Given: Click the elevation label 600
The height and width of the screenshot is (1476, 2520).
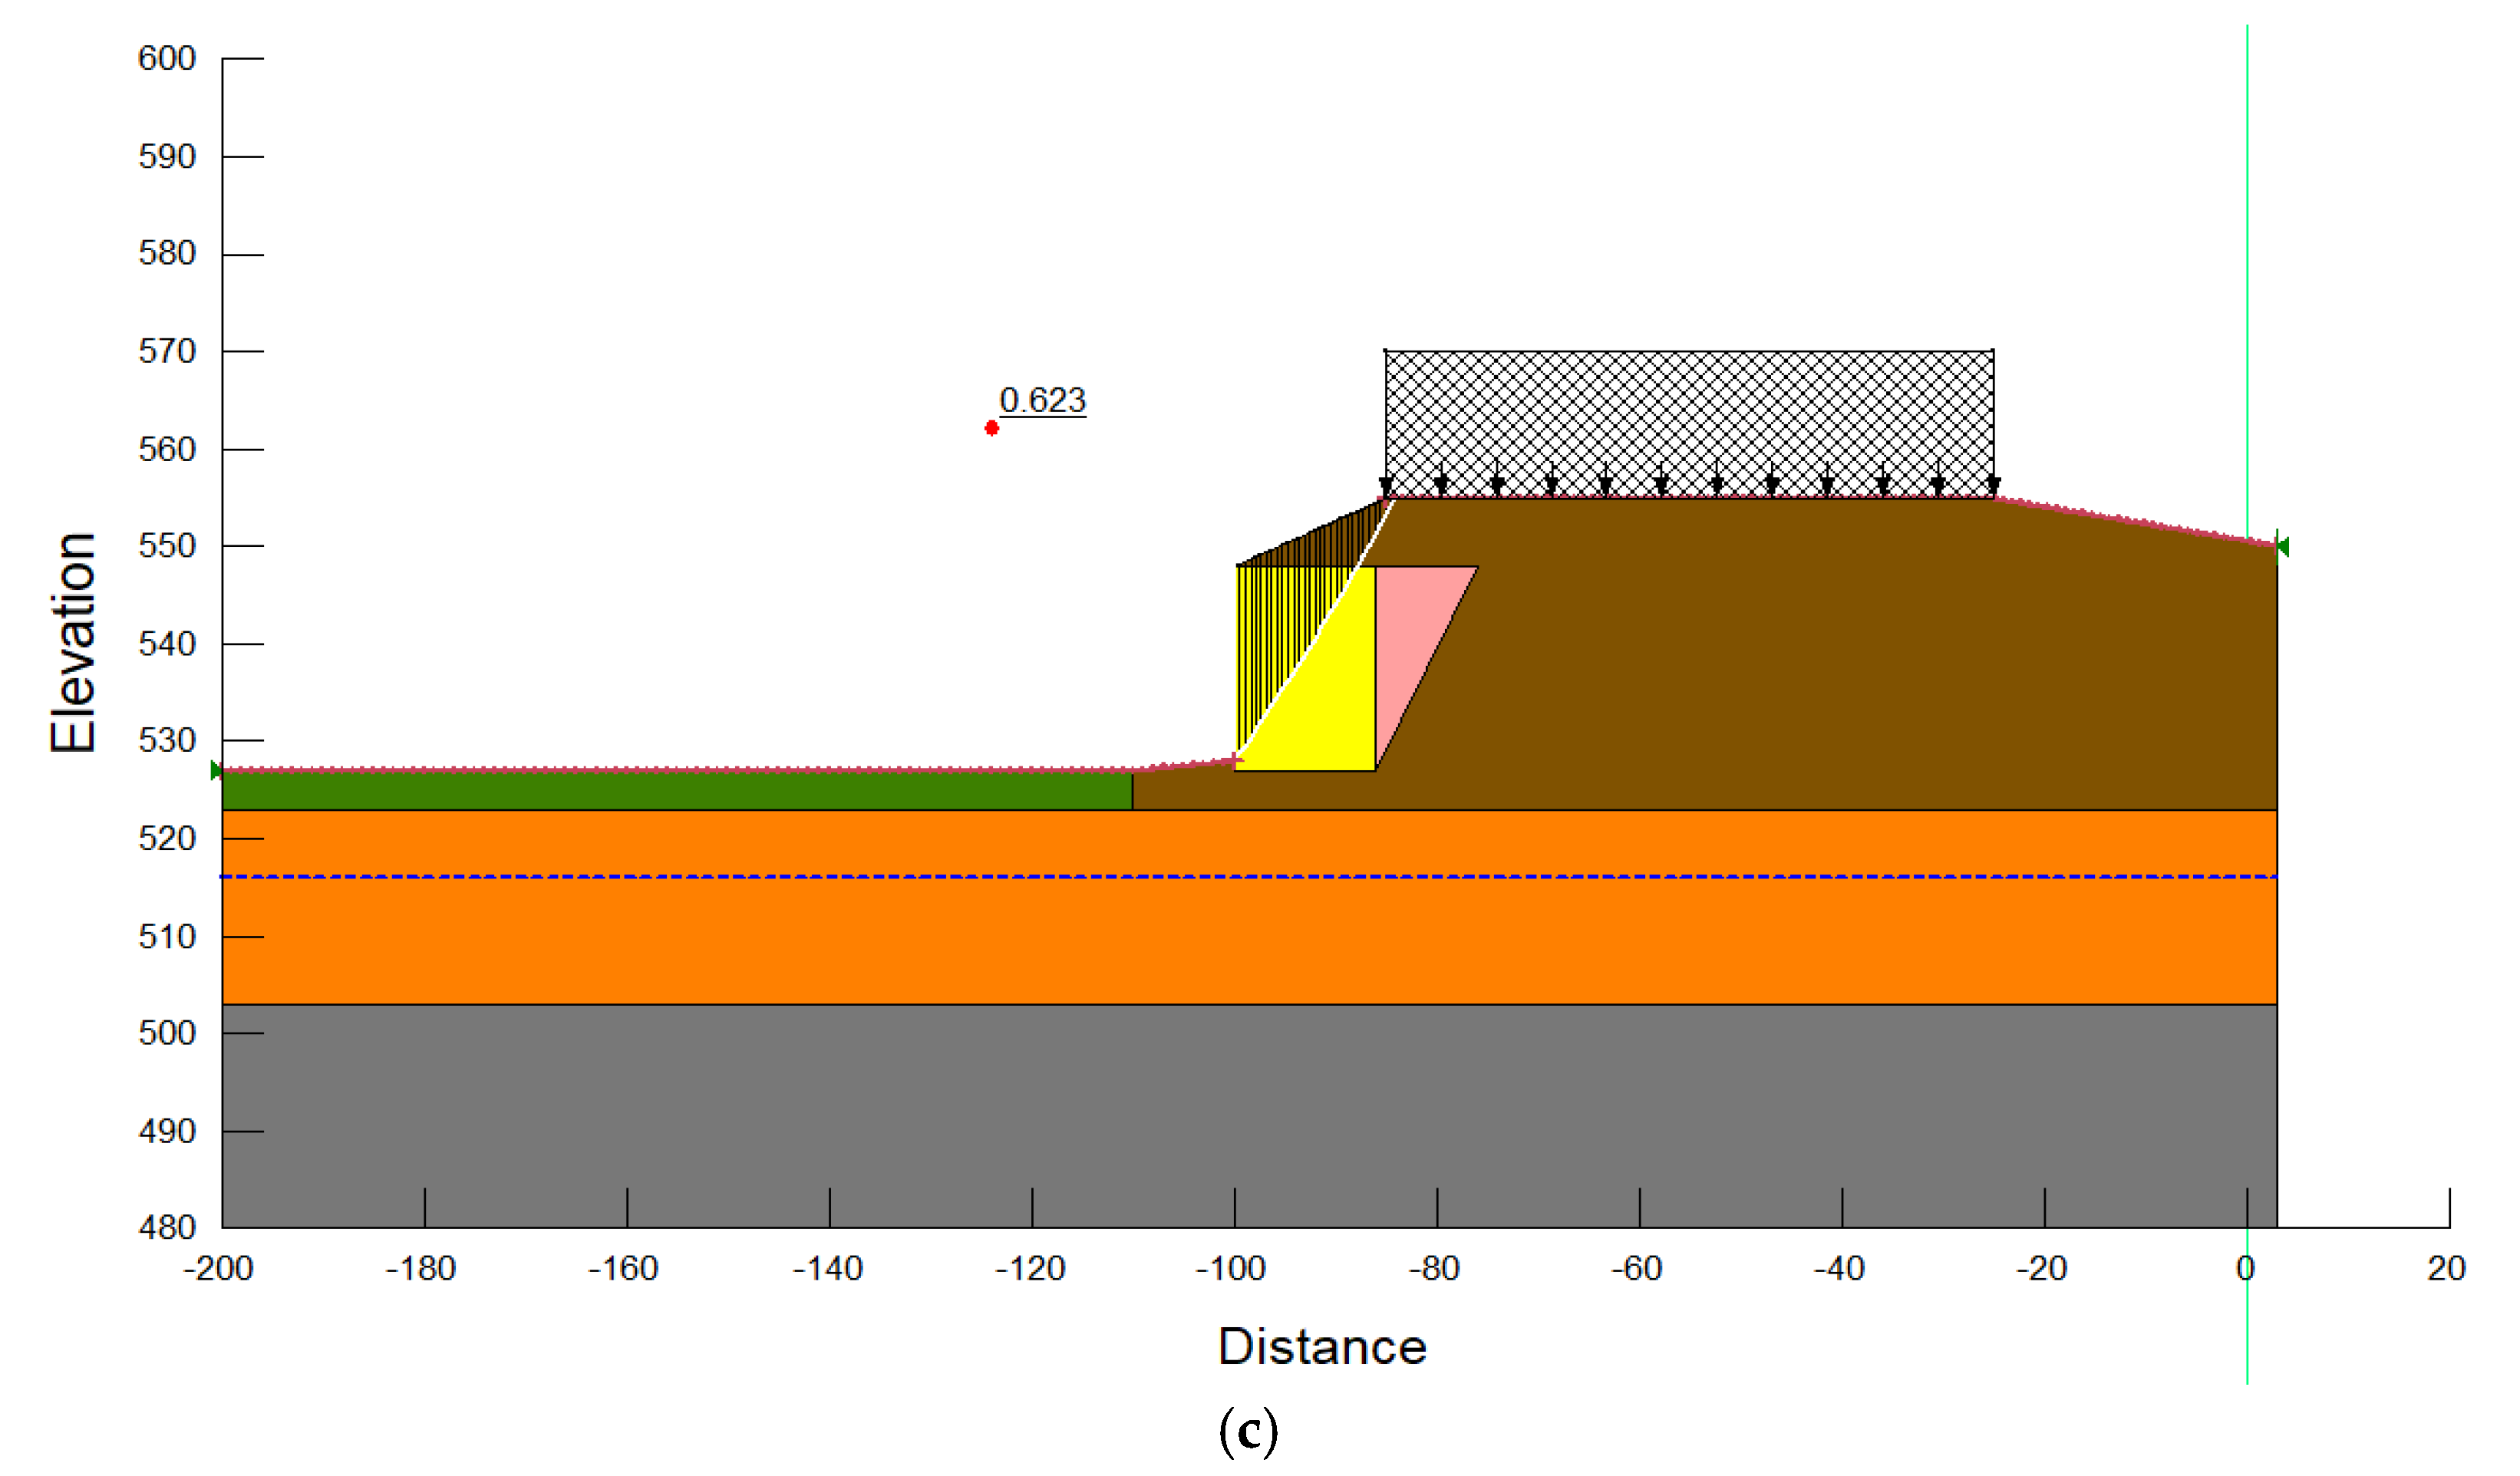Looking at the screenshot, I should (x=167, y=58).
